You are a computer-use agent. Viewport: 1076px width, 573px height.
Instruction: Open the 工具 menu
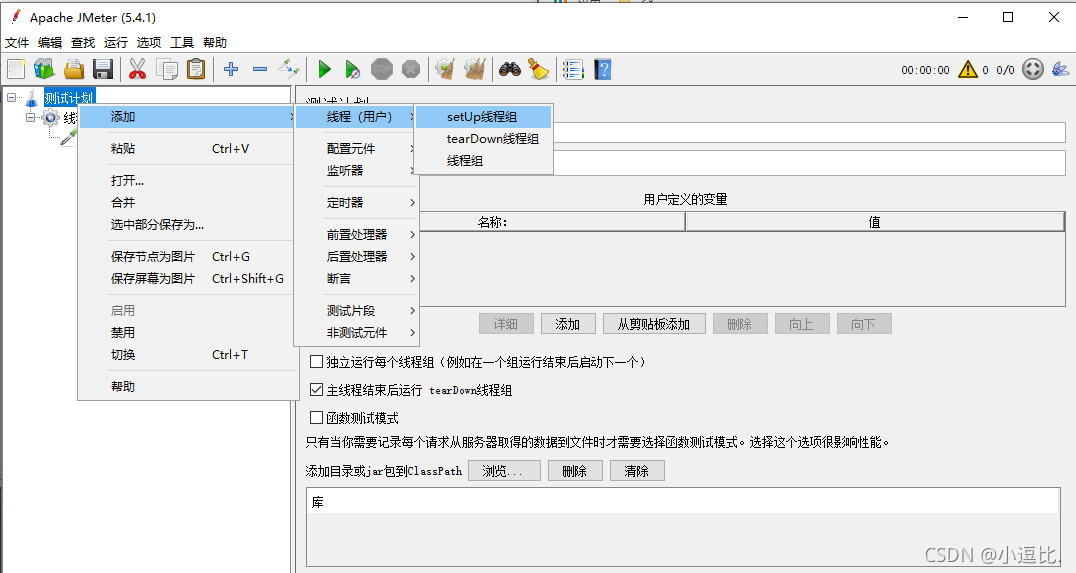(x=182, y=43)
